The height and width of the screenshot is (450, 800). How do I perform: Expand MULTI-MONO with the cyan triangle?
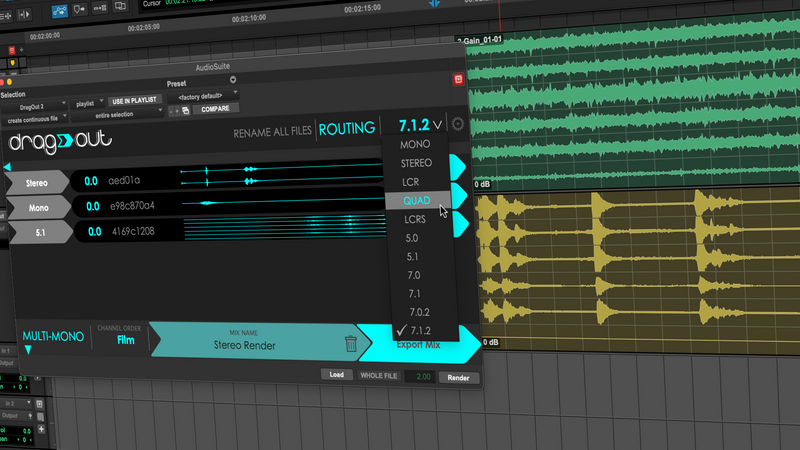pyautogui.click(x=28, y=350)
